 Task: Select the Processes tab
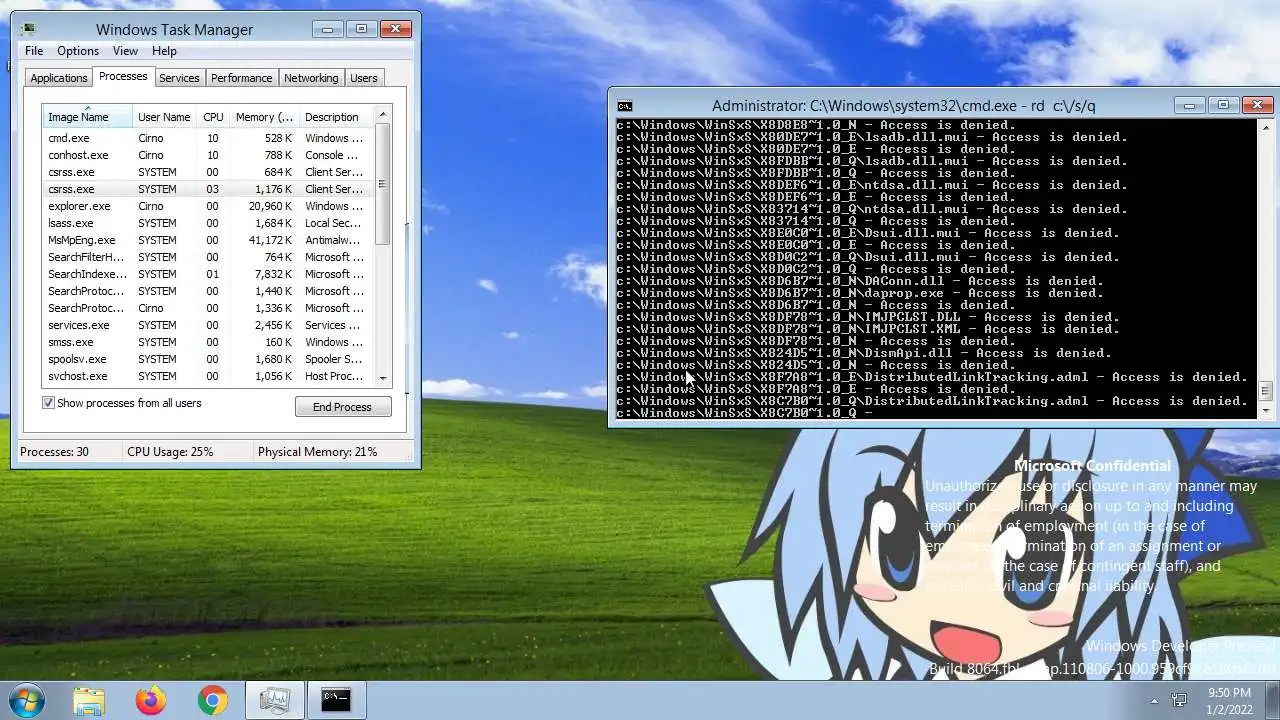tap(123, 77)
